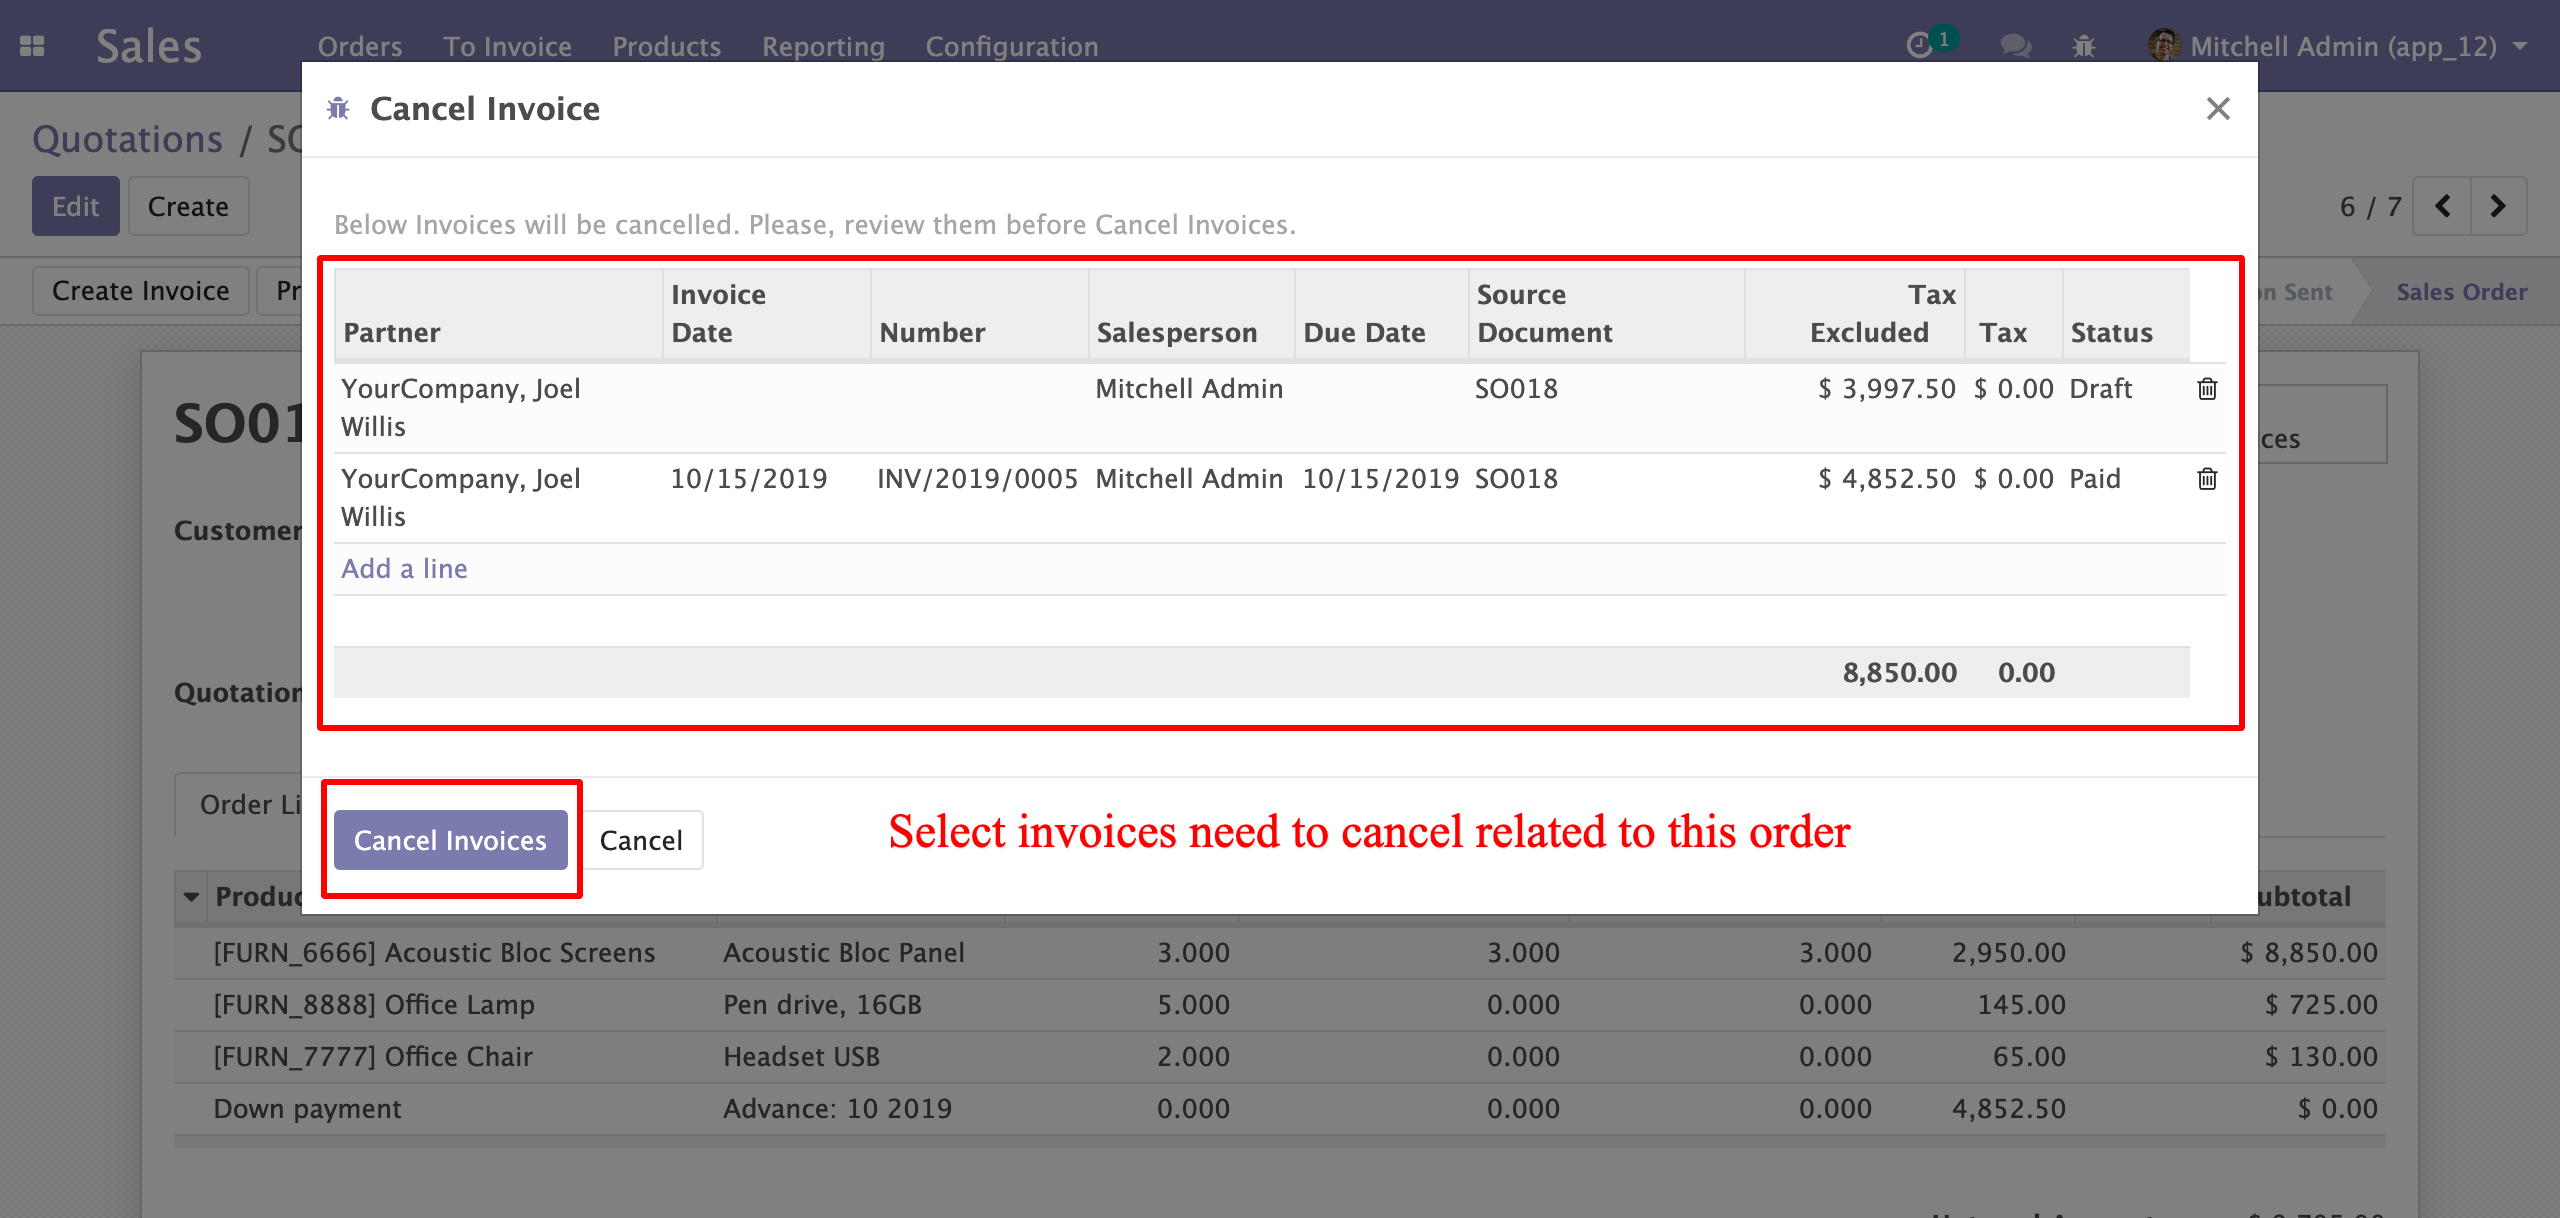Viewport: 2560px width, 1218px height.
Task: Open the To Invoice menu
Action: 507,46
